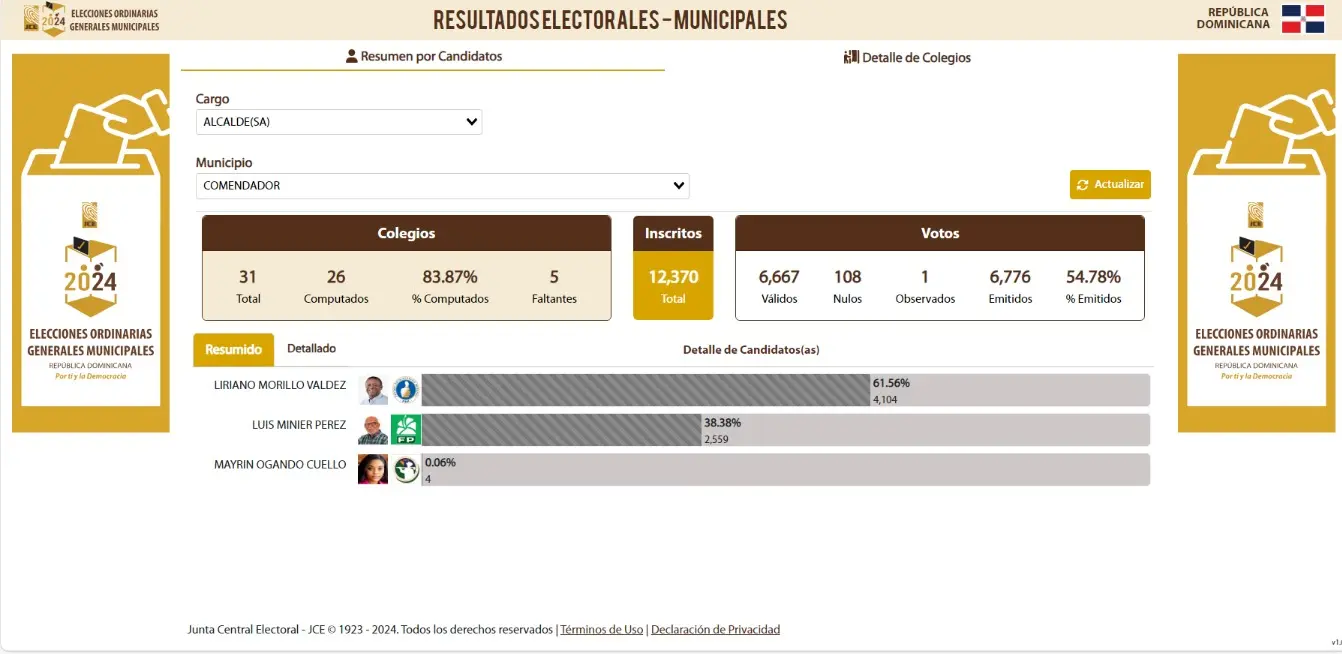
Task: Open the Declaración de Privacidad link
Action: click(715, 630)
